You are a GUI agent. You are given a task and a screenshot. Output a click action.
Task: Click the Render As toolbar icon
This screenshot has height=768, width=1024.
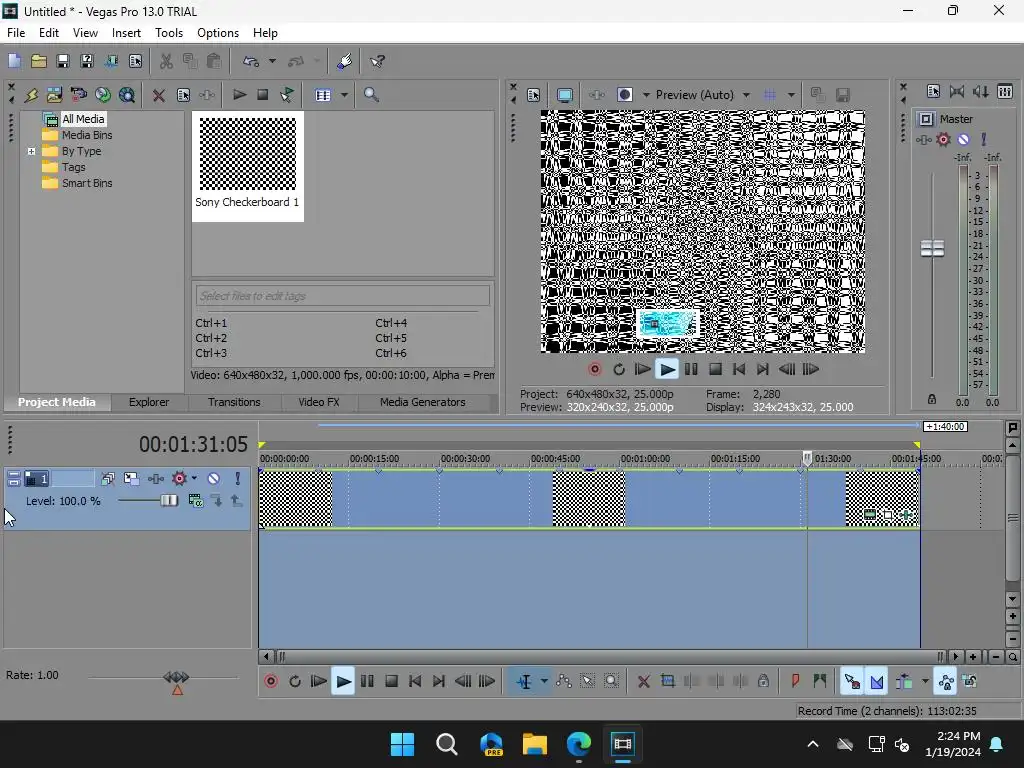coord(111,61)
